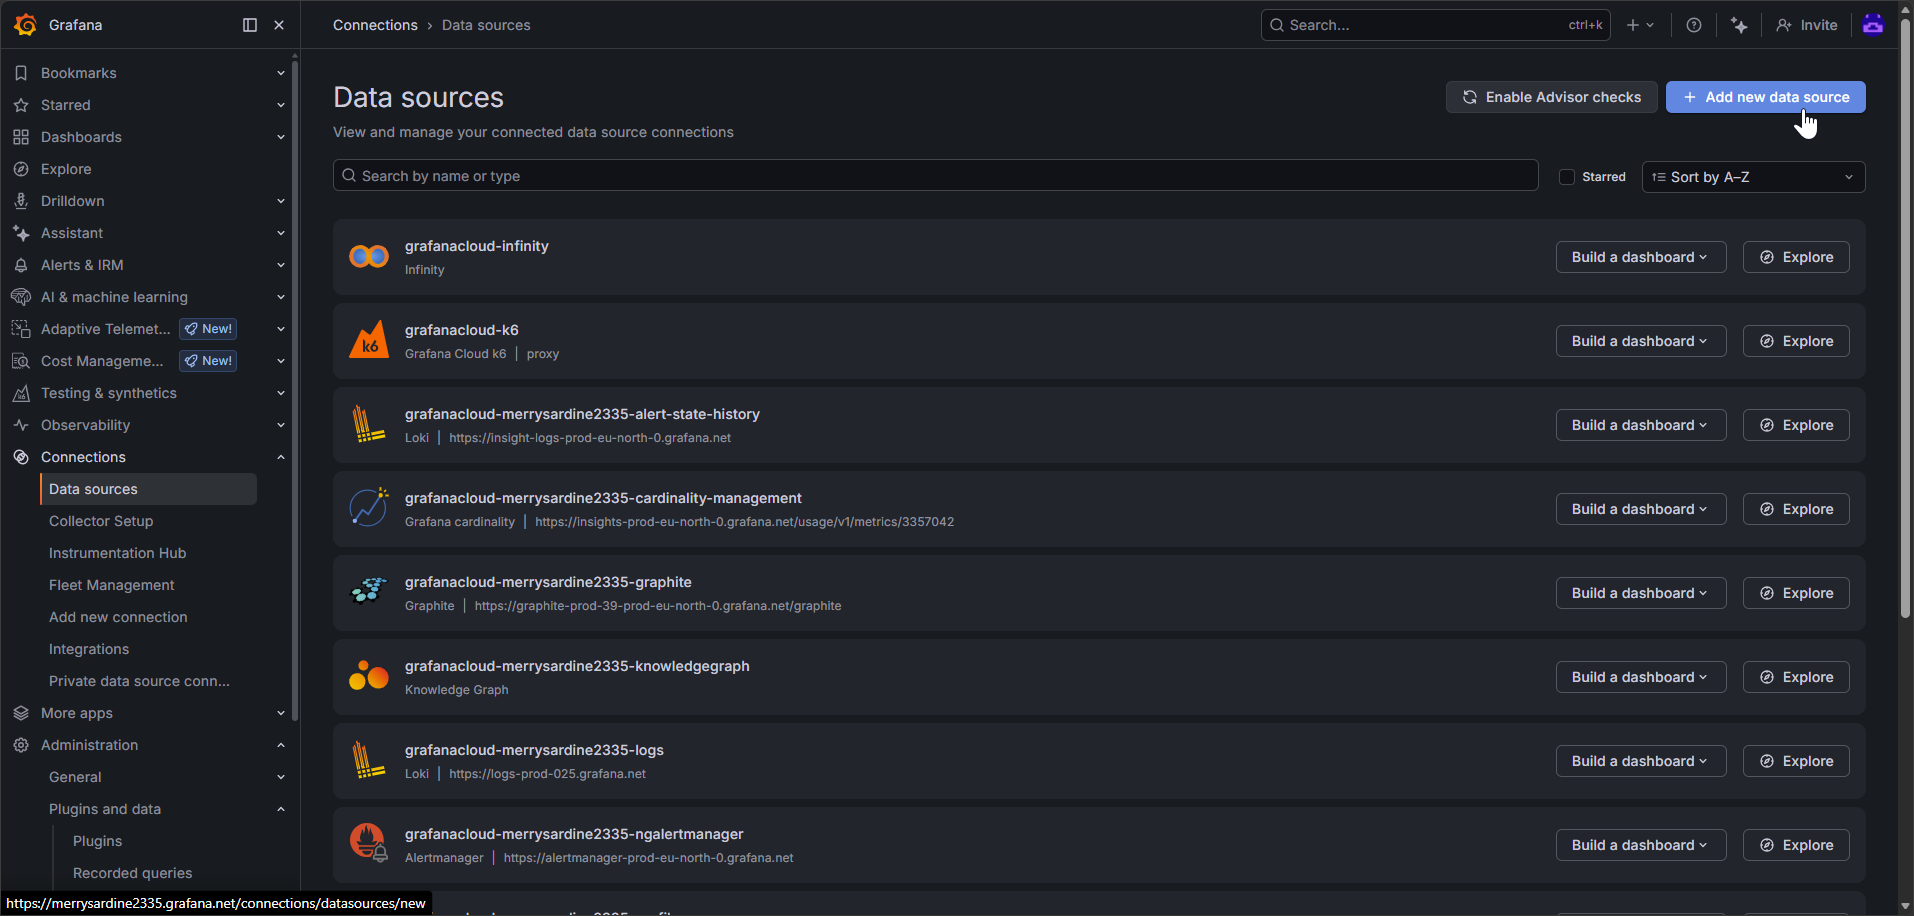Click the Graphite data source logo

pyautogui.click(x=369, y=591)
